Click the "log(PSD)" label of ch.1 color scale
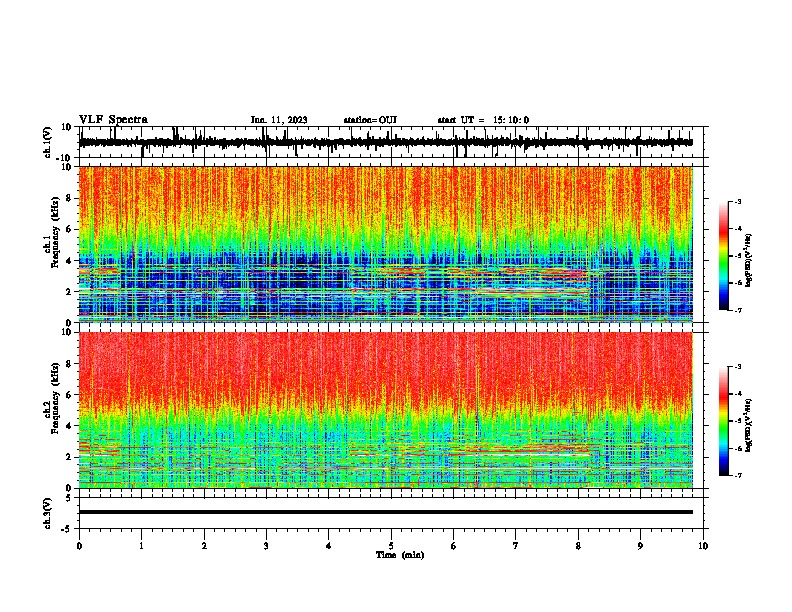 749,261
